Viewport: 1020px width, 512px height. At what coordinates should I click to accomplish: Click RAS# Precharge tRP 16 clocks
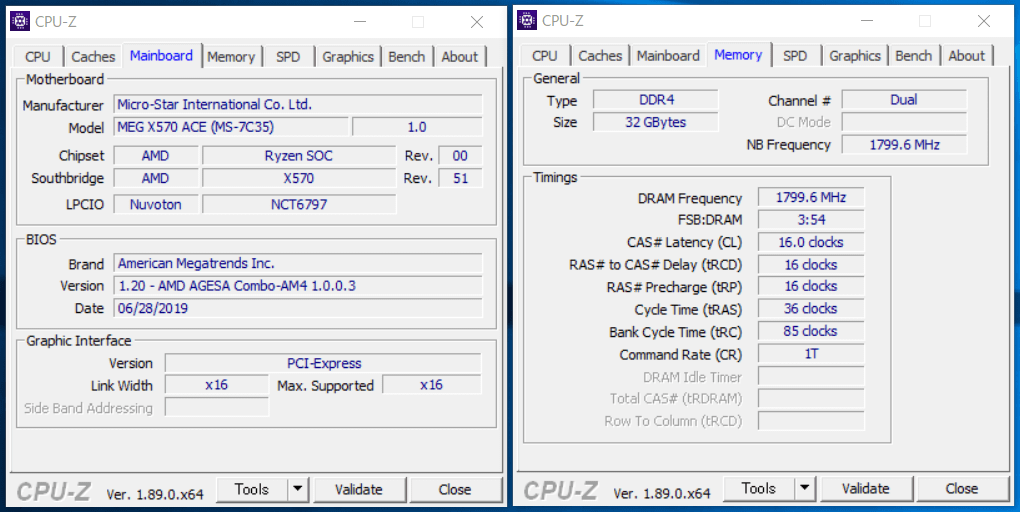811,286
